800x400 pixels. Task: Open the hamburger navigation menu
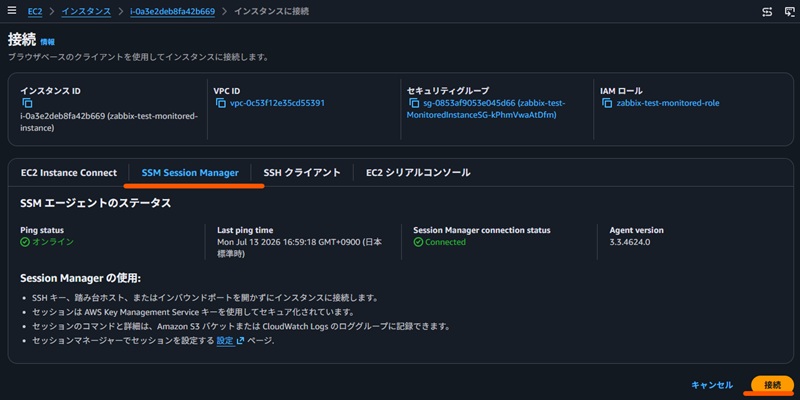(12, 11)
